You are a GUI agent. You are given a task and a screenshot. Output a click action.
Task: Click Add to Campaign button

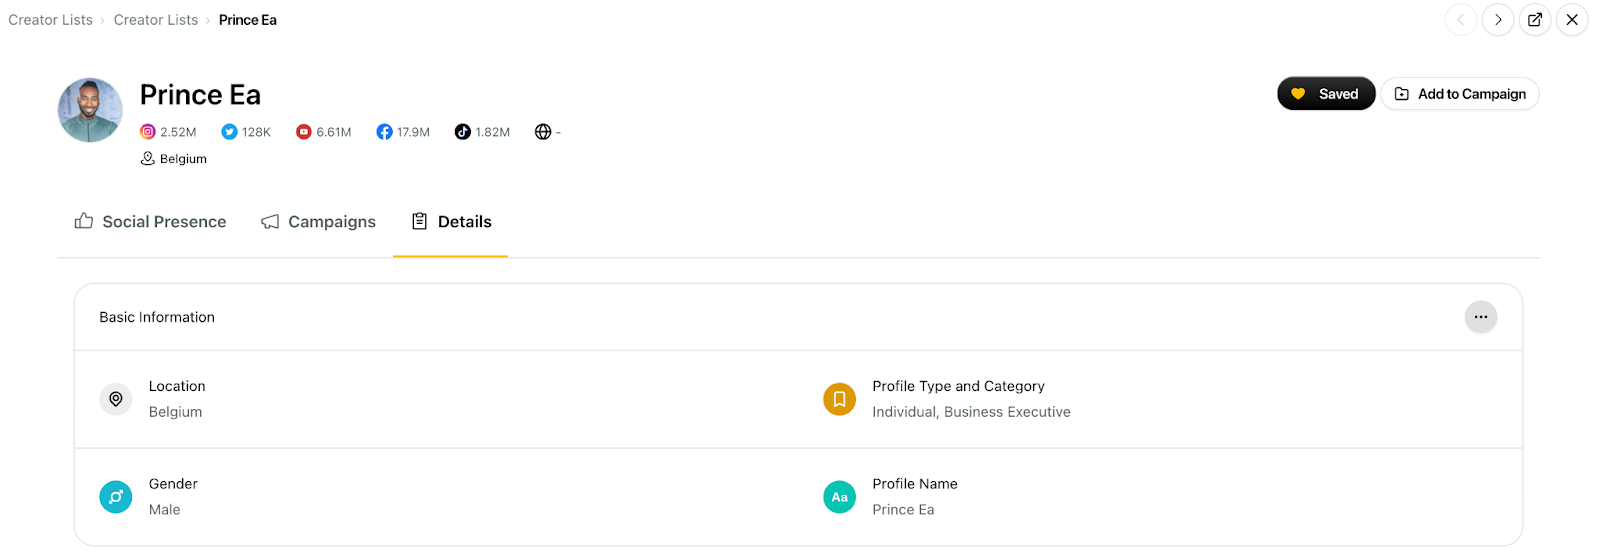(x=1460, y=94)
